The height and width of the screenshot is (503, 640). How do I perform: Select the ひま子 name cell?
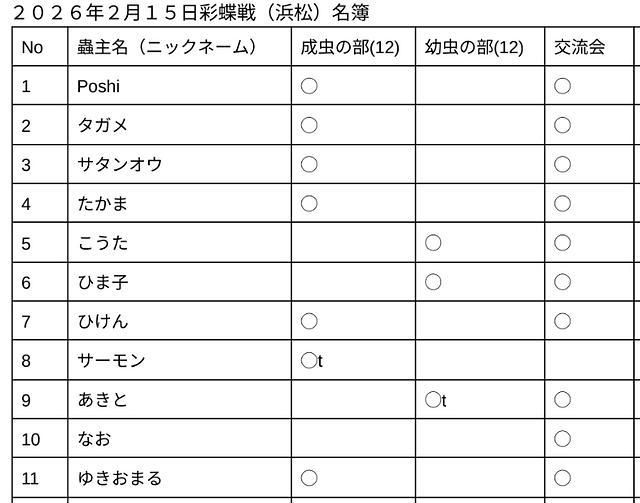click(180, 282)
